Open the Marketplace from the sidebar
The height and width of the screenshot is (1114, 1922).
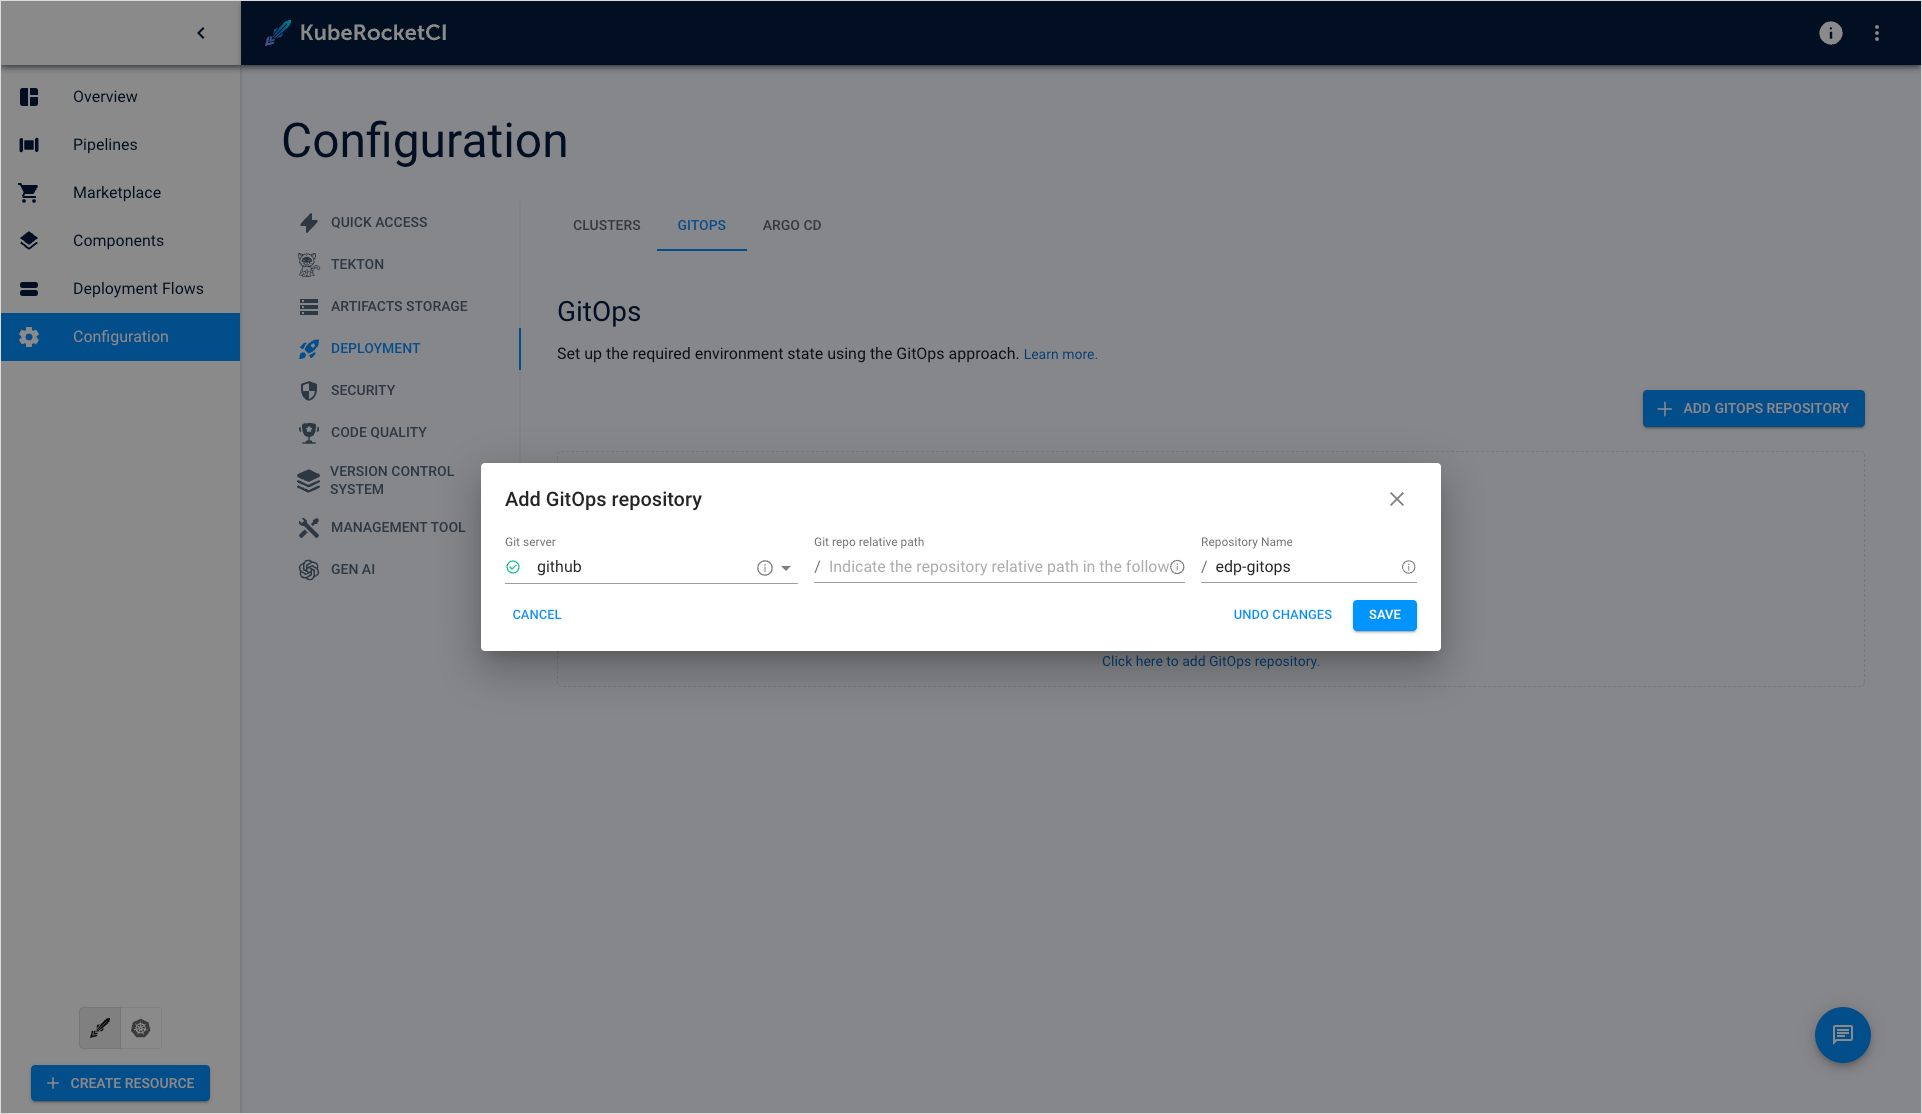(116, 192)
